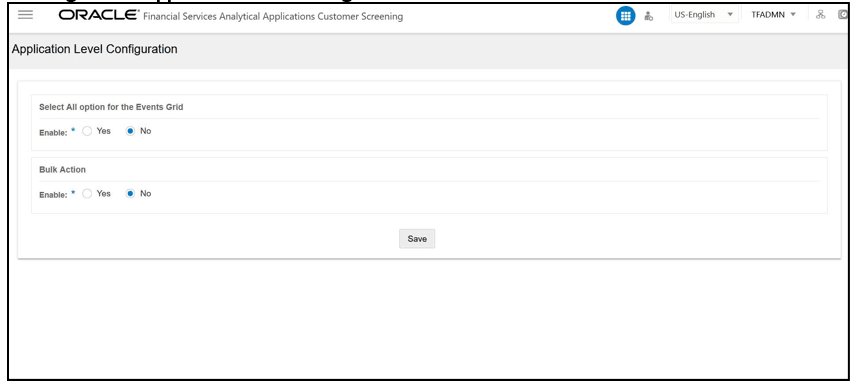Click the Oracle logo
The width and height of the screenshot is (858, 385).
coord(99,15)
